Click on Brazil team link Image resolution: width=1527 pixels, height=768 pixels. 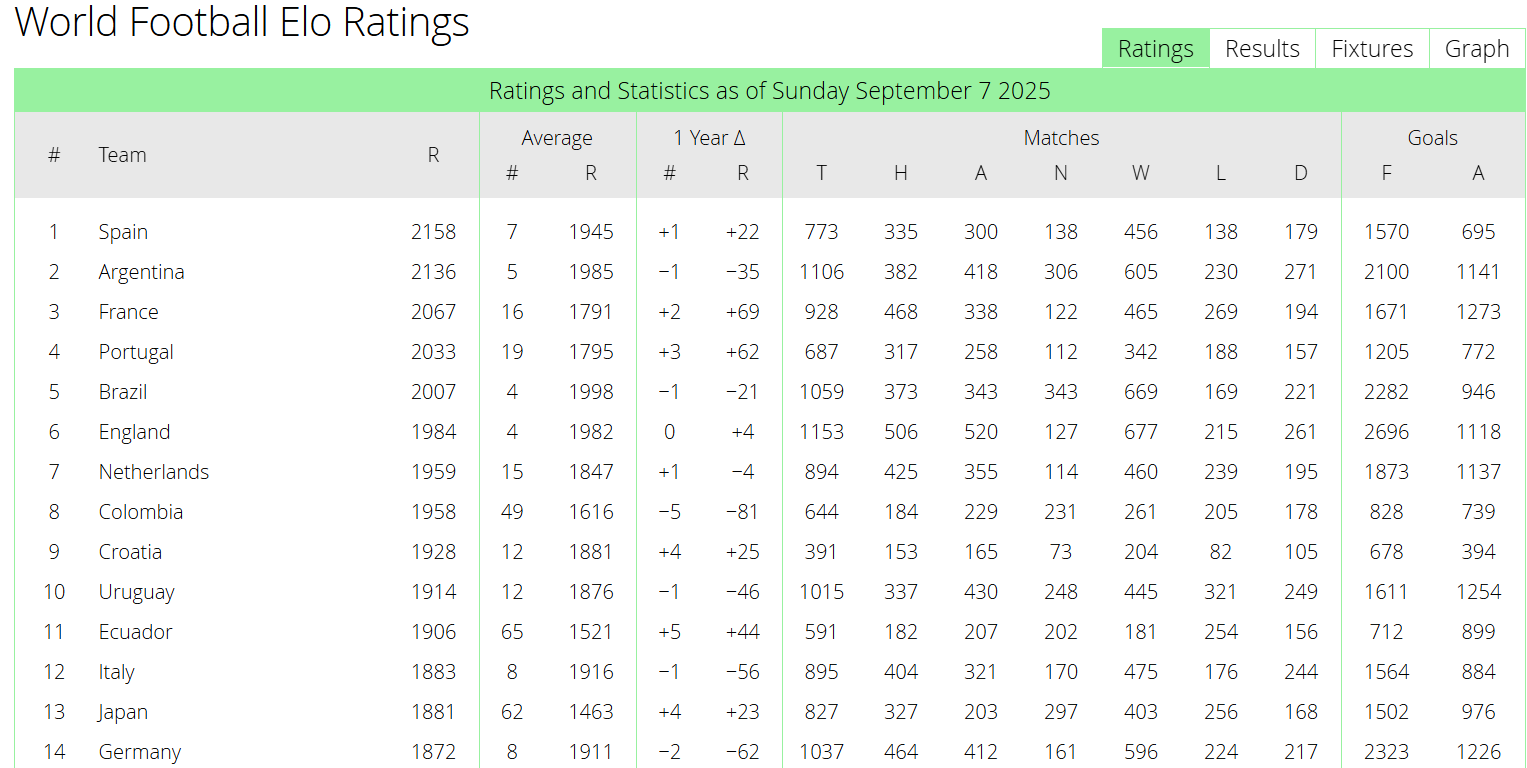(x=123, y=392)
